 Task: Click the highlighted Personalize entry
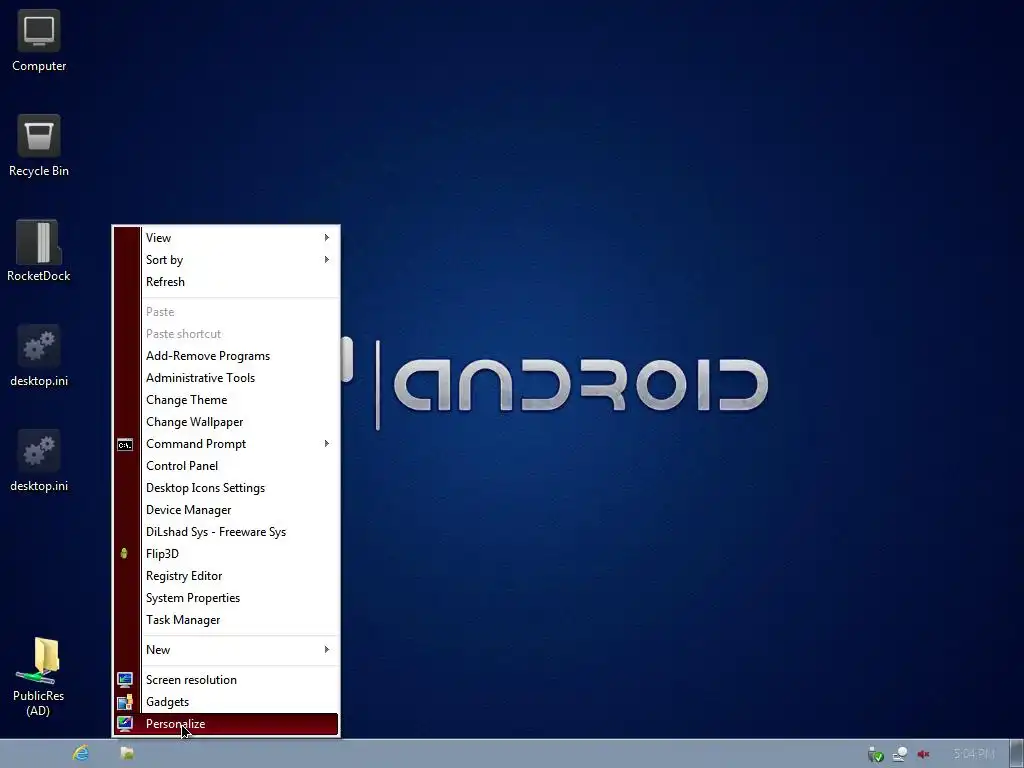226,724
